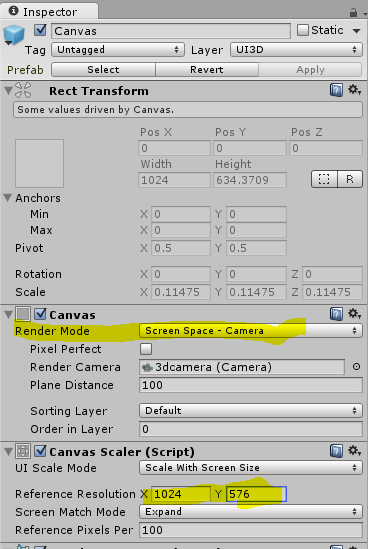Toggle raw edit mode R button

tap(350, 179)
